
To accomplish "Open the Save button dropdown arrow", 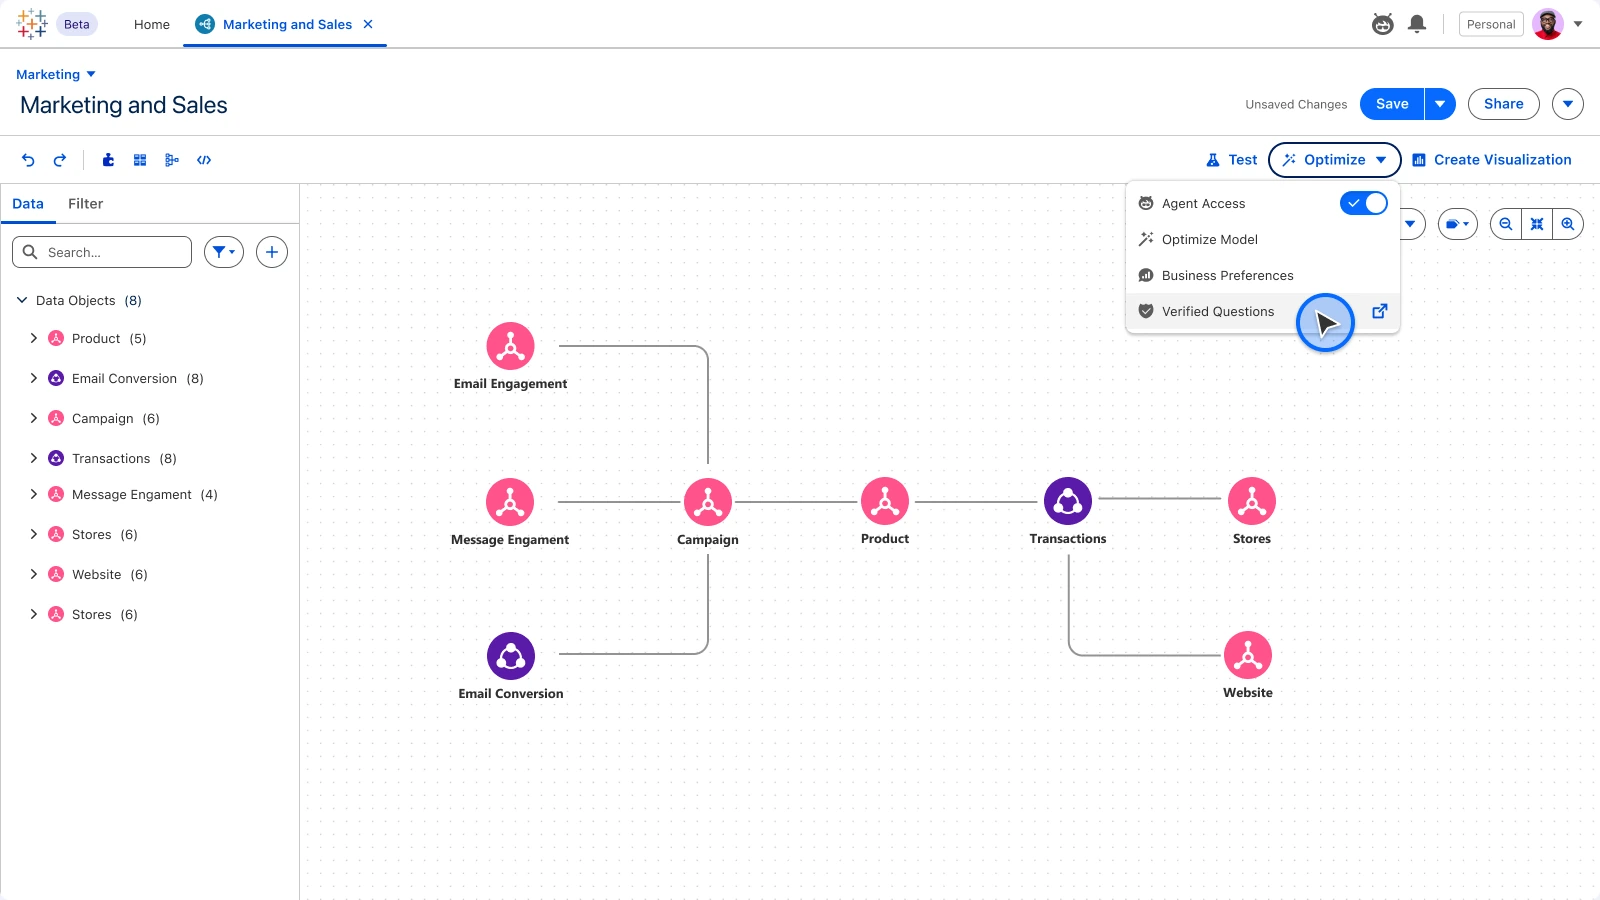I will [x=1440, y=104].
